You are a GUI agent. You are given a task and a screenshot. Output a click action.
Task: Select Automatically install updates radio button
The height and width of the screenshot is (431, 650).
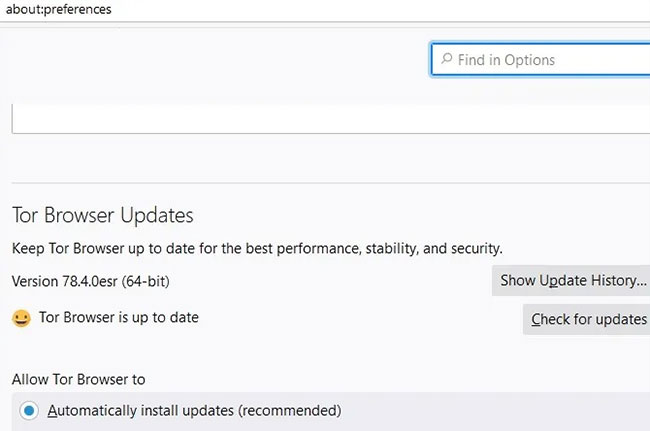[x=29, y=411]
